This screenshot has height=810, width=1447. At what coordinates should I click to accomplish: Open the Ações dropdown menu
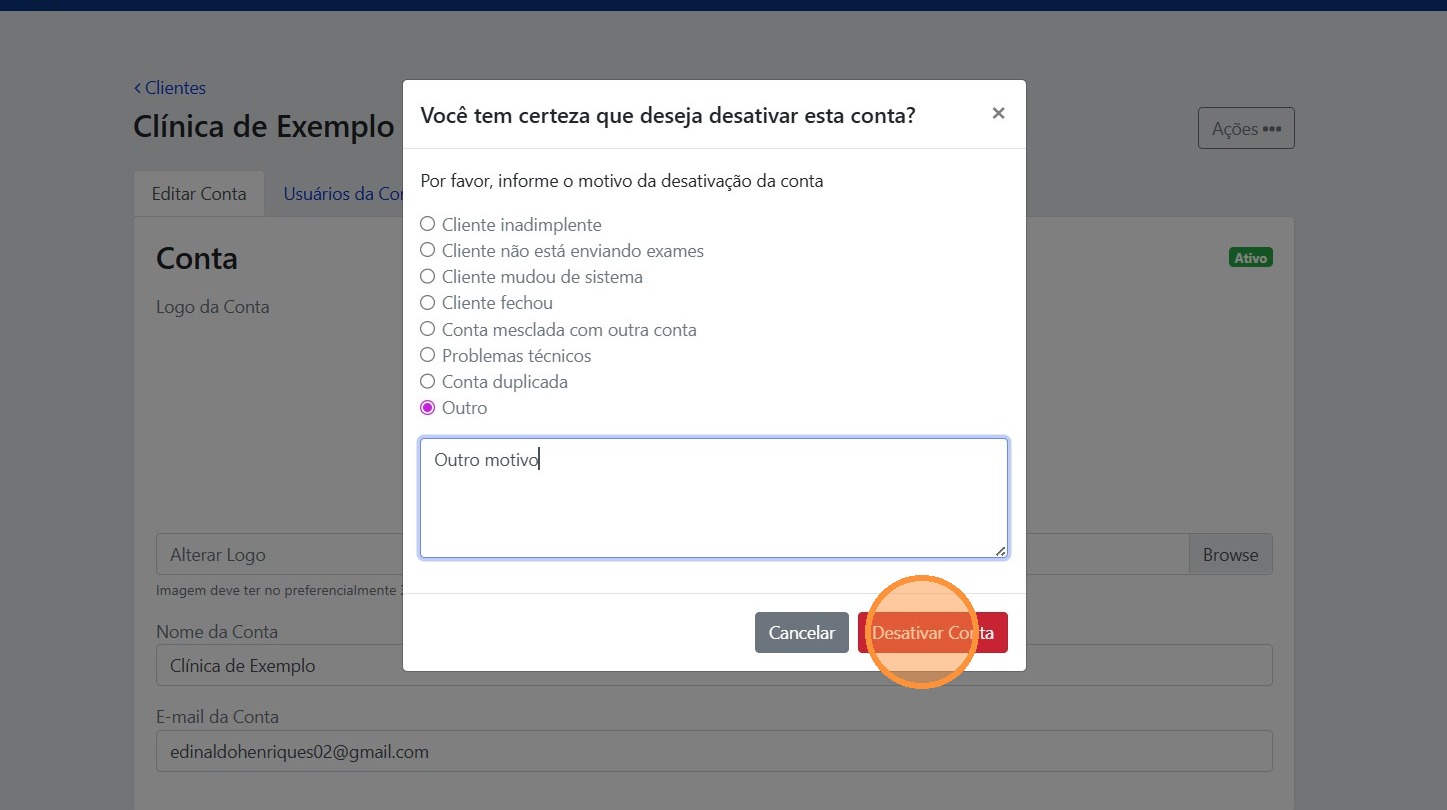click(x=1245, y=129)
